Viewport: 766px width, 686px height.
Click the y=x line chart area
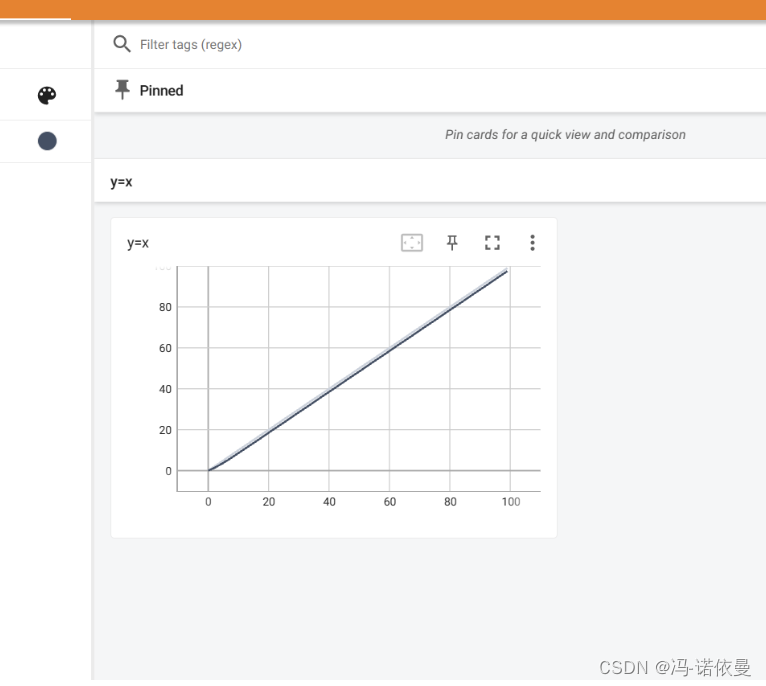[x=359, y=379]
